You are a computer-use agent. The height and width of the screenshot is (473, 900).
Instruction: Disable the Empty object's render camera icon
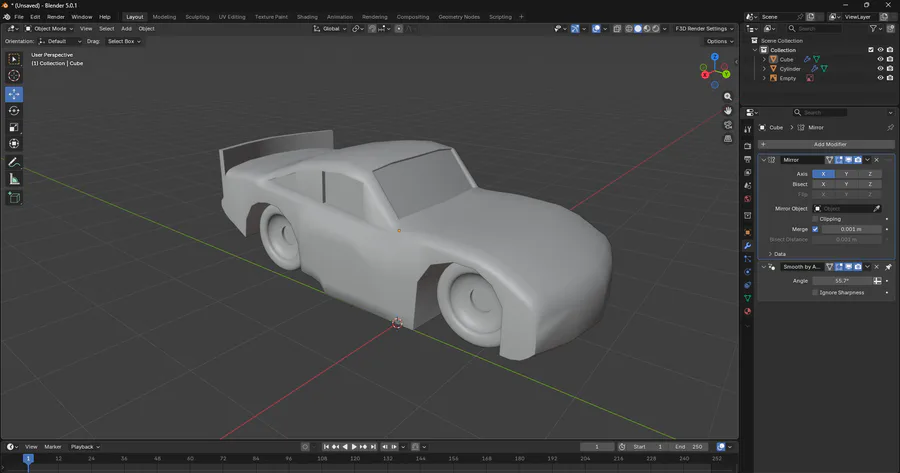point(890,78)
